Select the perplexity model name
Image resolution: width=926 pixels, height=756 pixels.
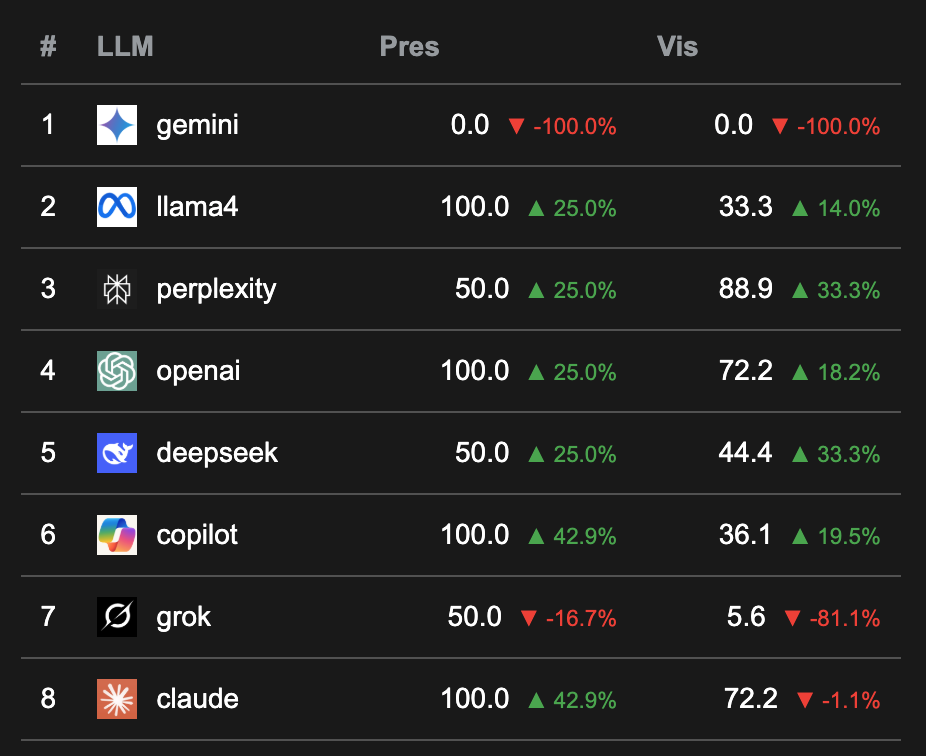(x=216, y=289)
